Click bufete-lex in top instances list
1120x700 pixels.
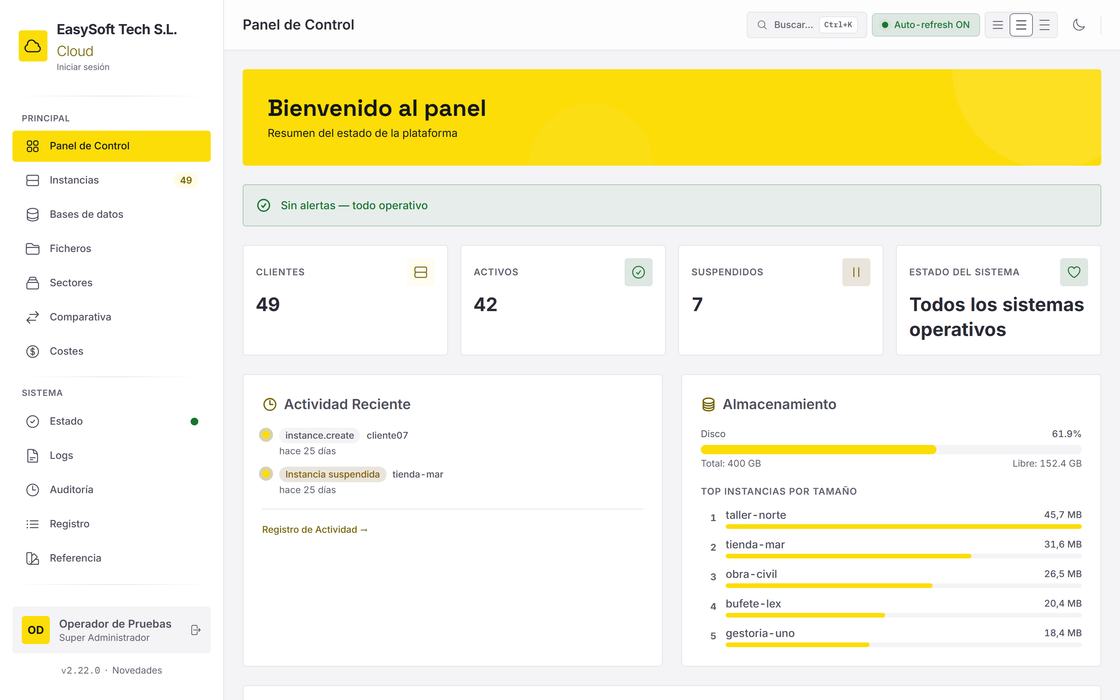754,604
